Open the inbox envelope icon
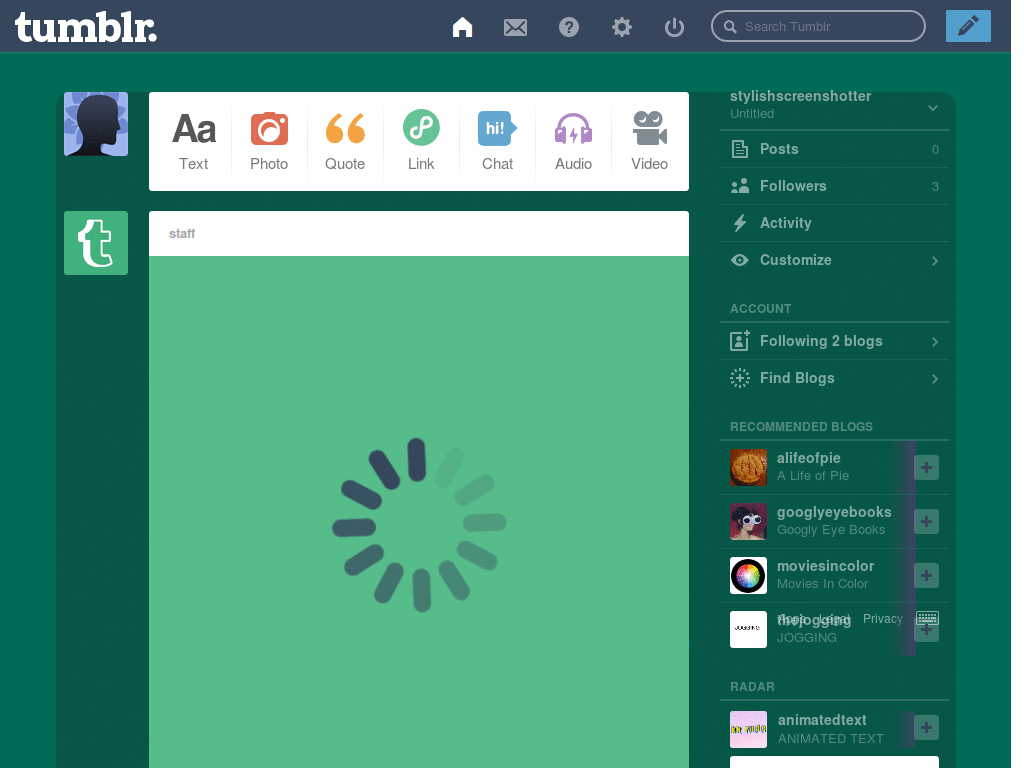 tap(515, 27)
